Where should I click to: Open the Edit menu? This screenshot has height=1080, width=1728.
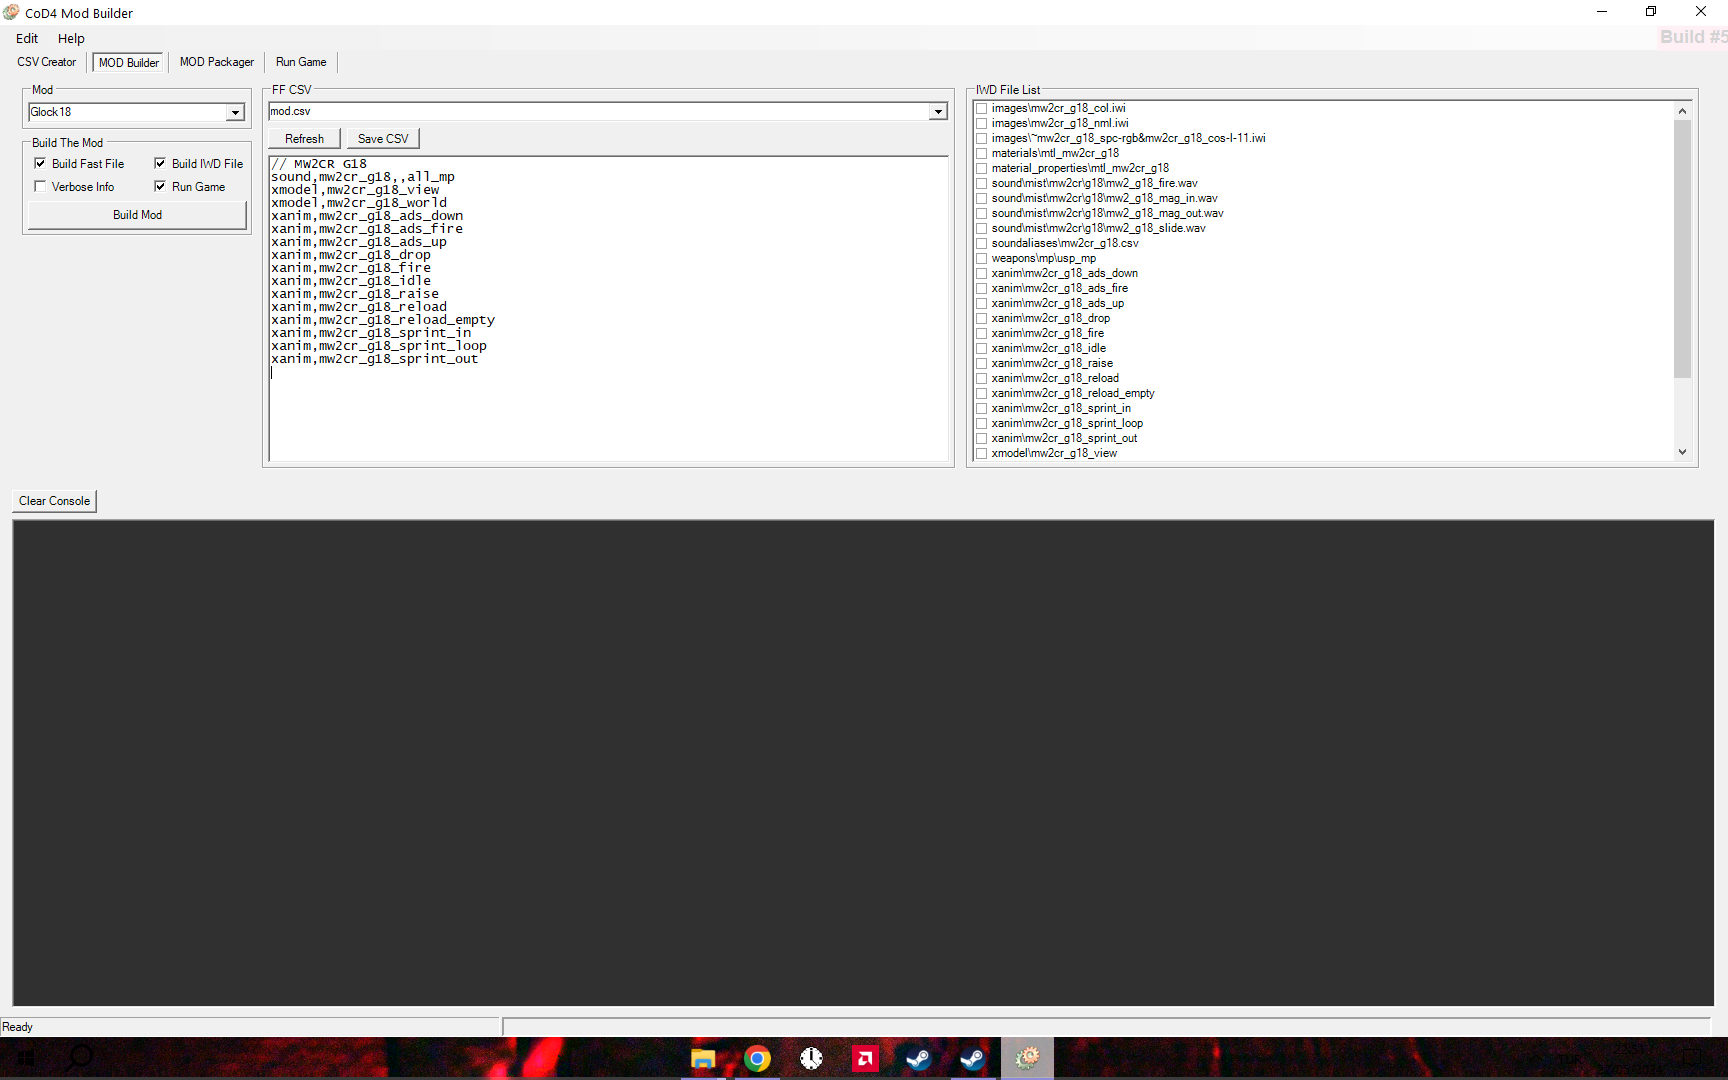point(27,38)
